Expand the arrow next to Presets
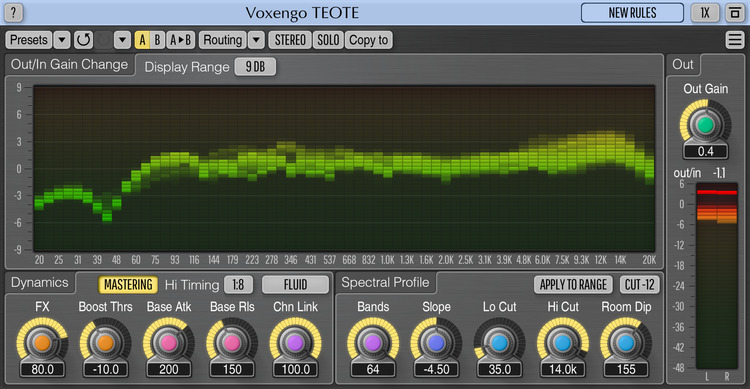The height and width of the screenshot is (389, 750). point(62,40)
